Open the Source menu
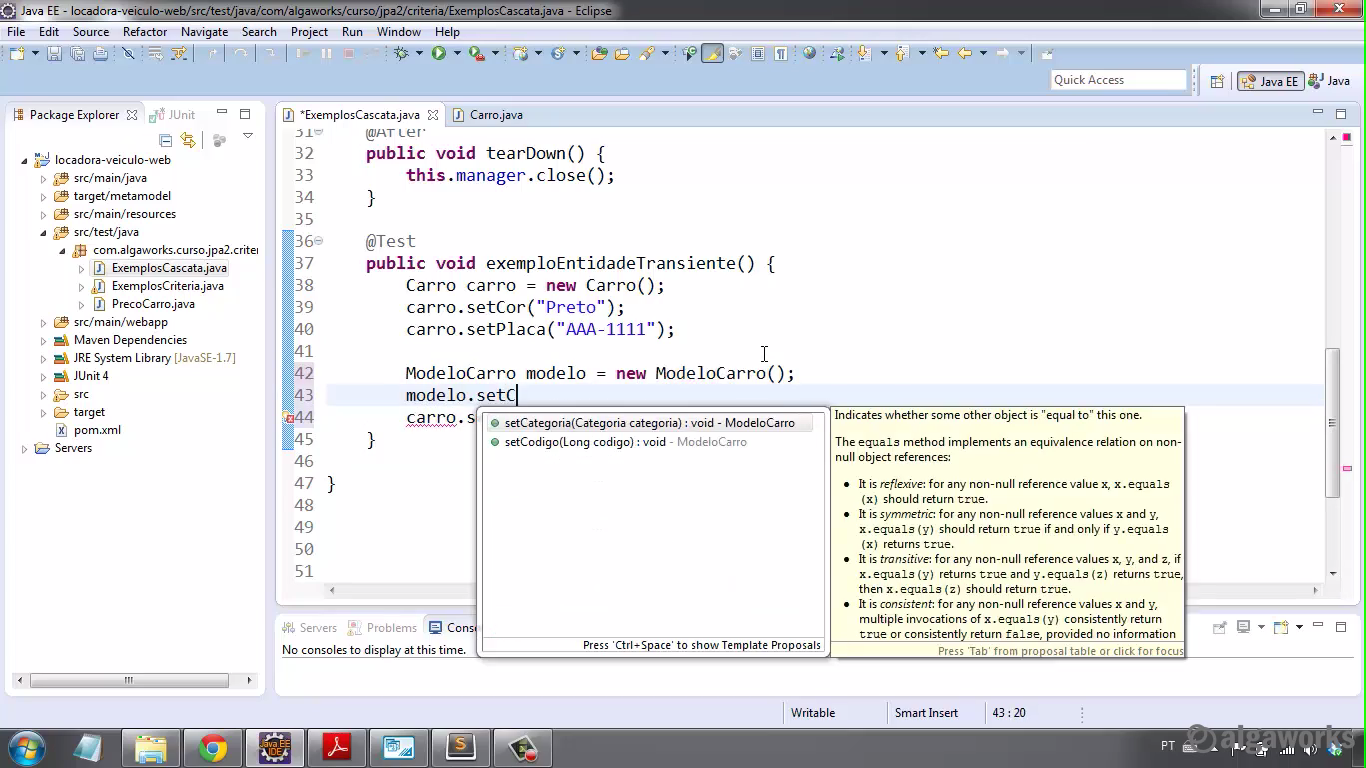The image size is (1366, 768). click(x=90, y=31)
